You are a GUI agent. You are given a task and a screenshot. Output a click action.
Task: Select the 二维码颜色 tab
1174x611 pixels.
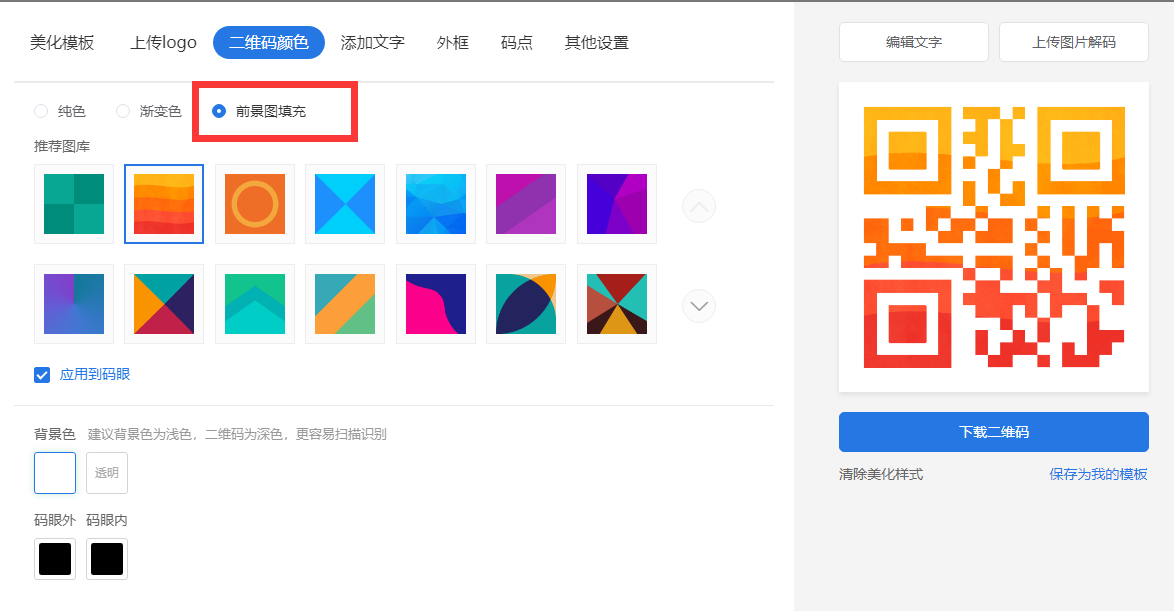[269, 43]
